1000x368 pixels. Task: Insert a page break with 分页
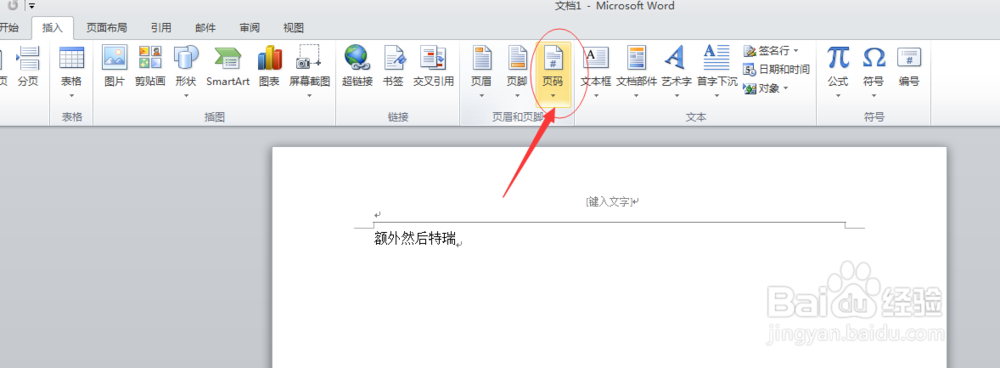click(27, 67)
